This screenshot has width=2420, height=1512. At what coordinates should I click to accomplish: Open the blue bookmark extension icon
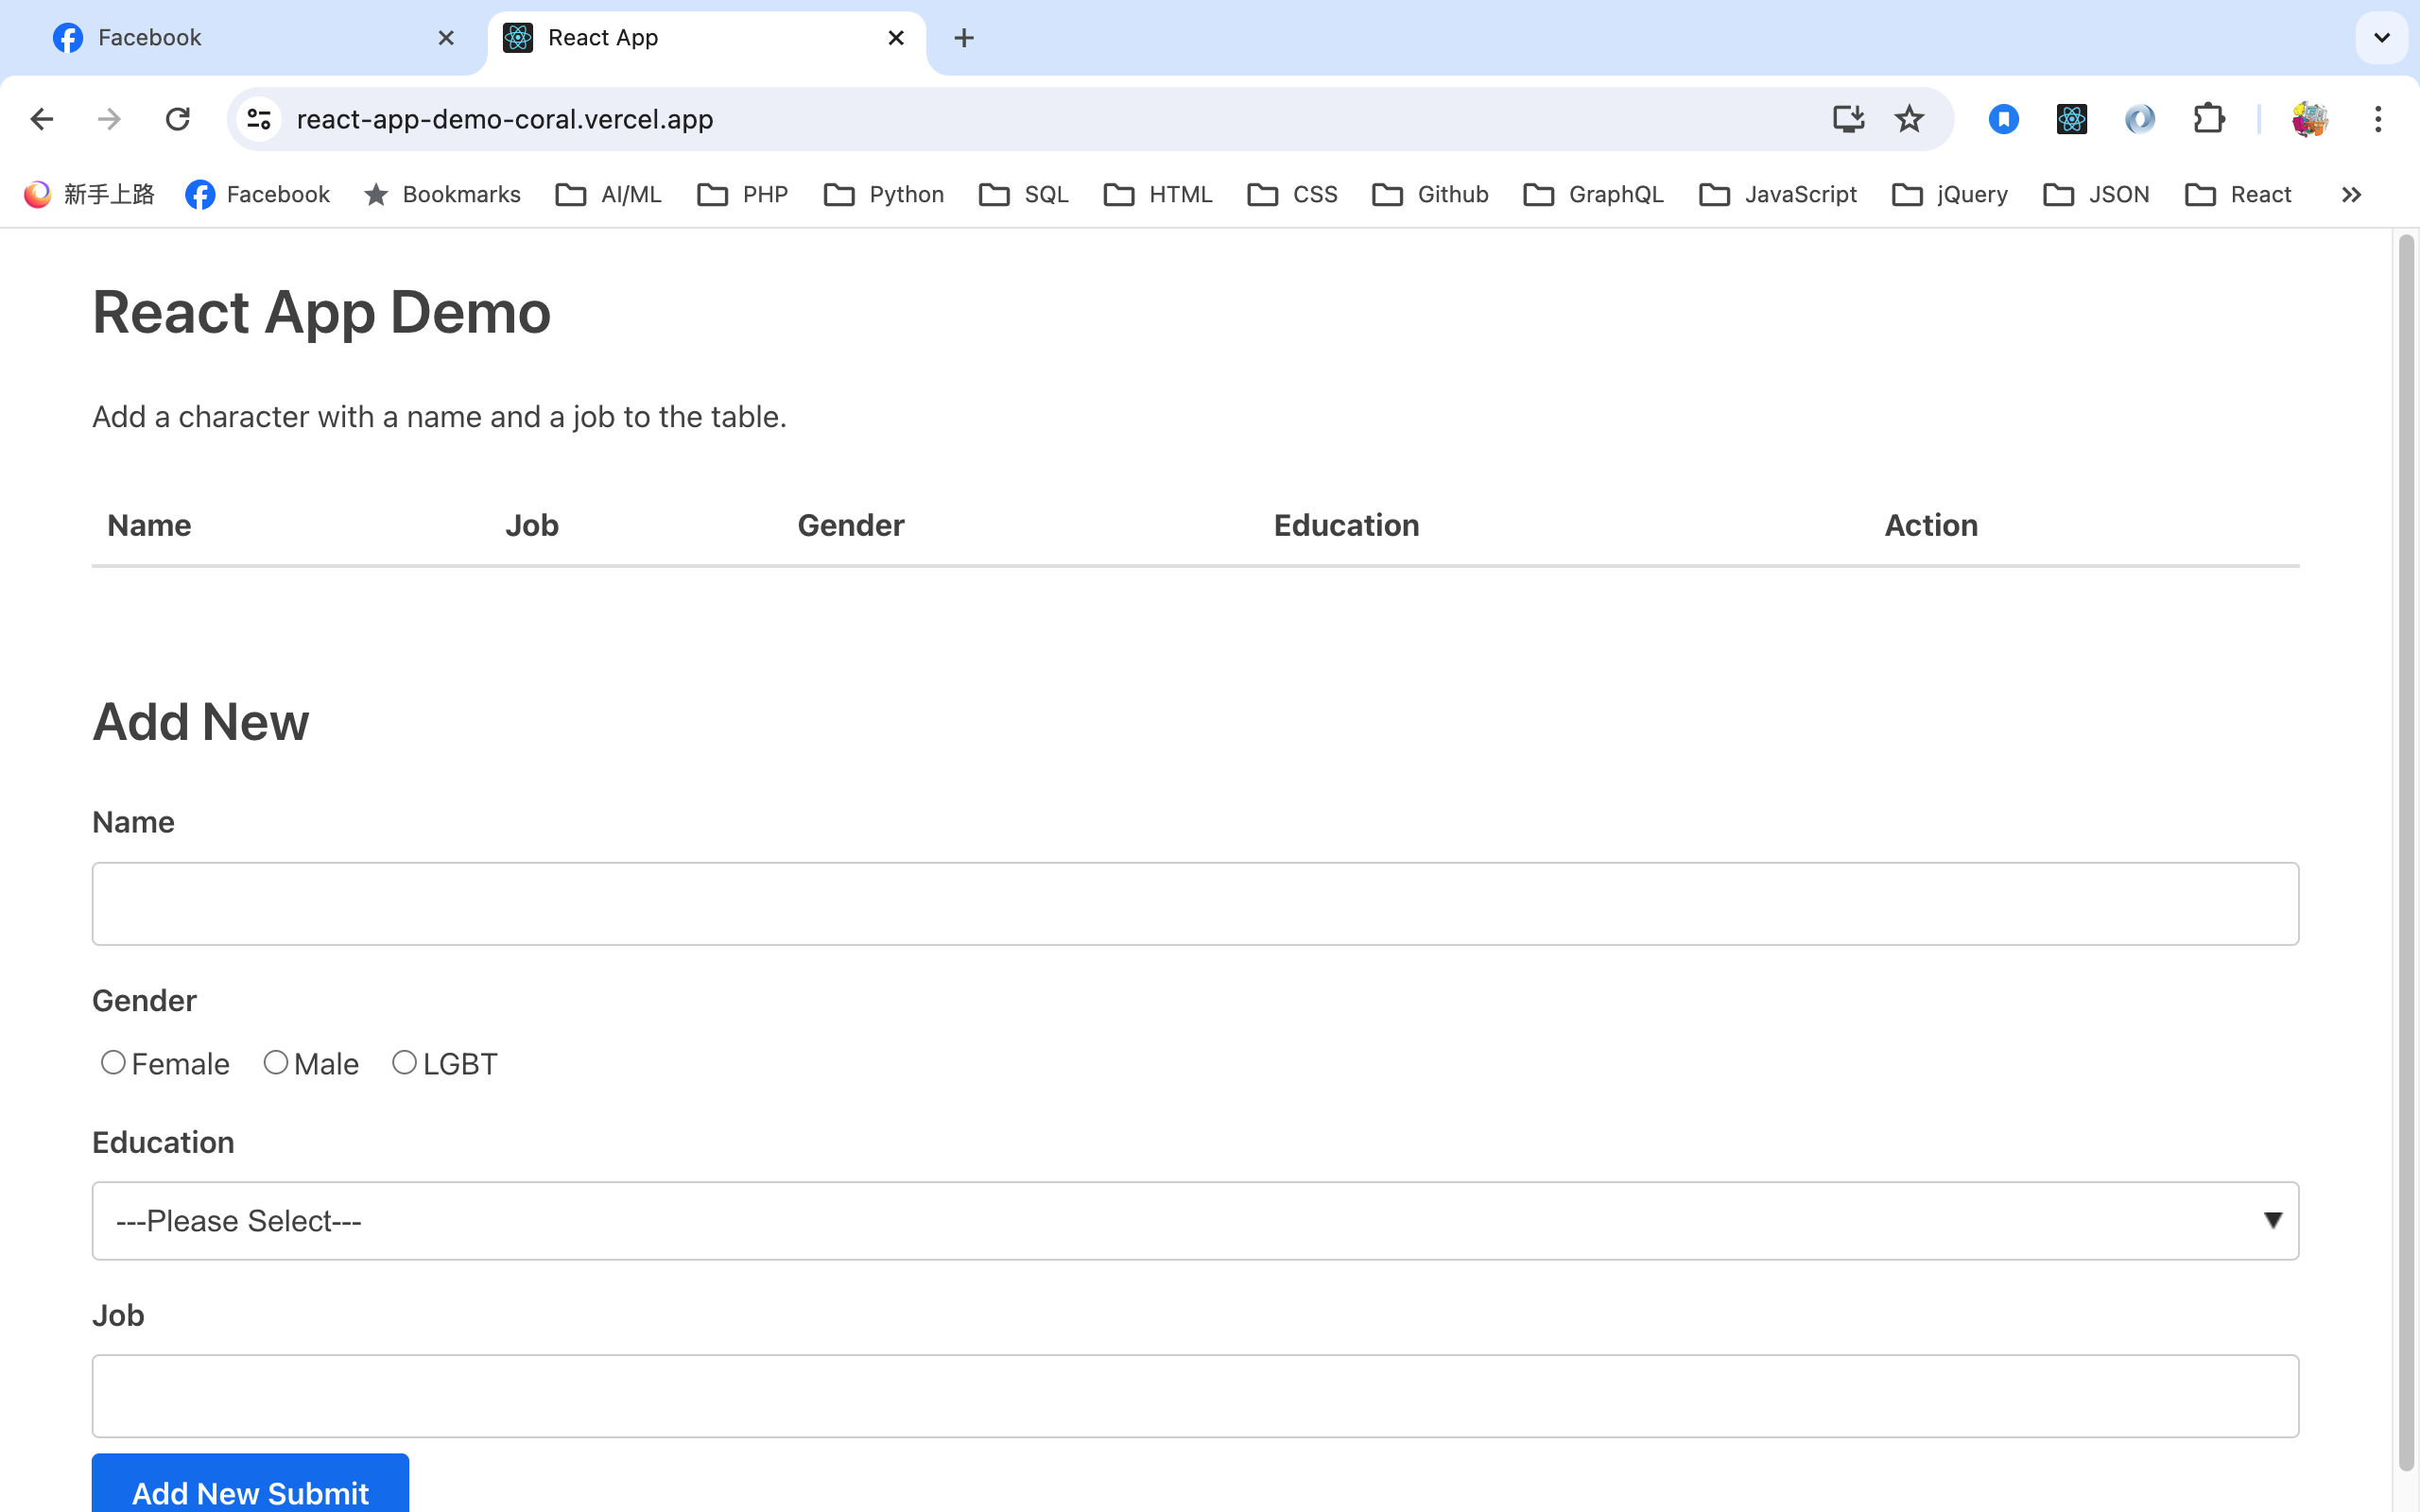click(2003, 119)
